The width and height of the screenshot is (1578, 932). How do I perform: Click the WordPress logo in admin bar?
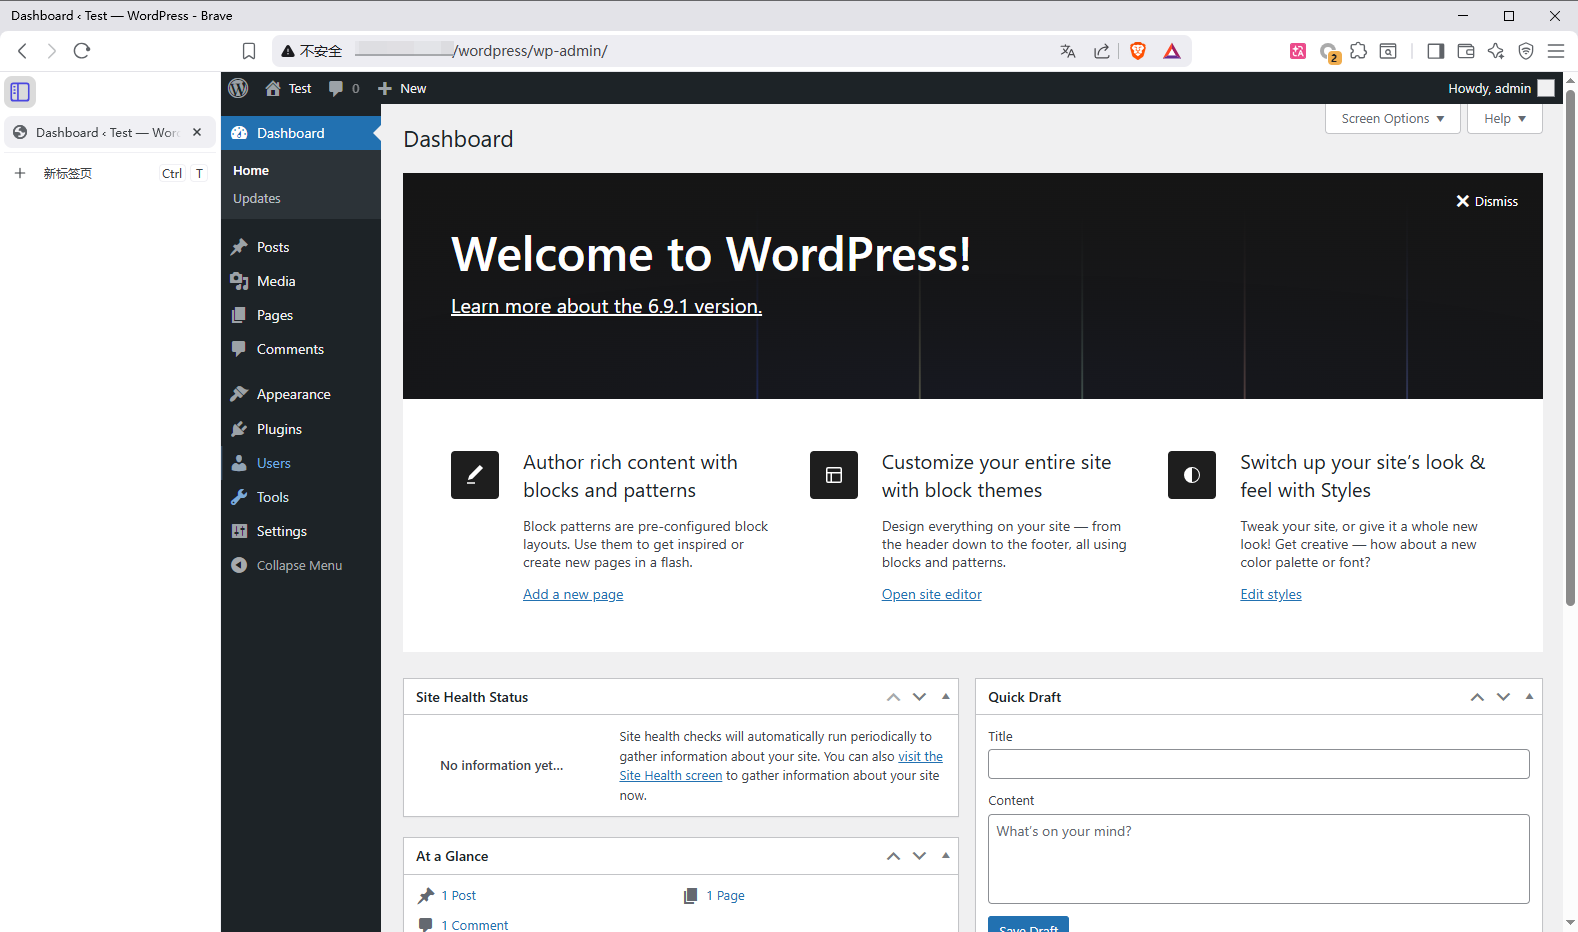coord(238,88)
